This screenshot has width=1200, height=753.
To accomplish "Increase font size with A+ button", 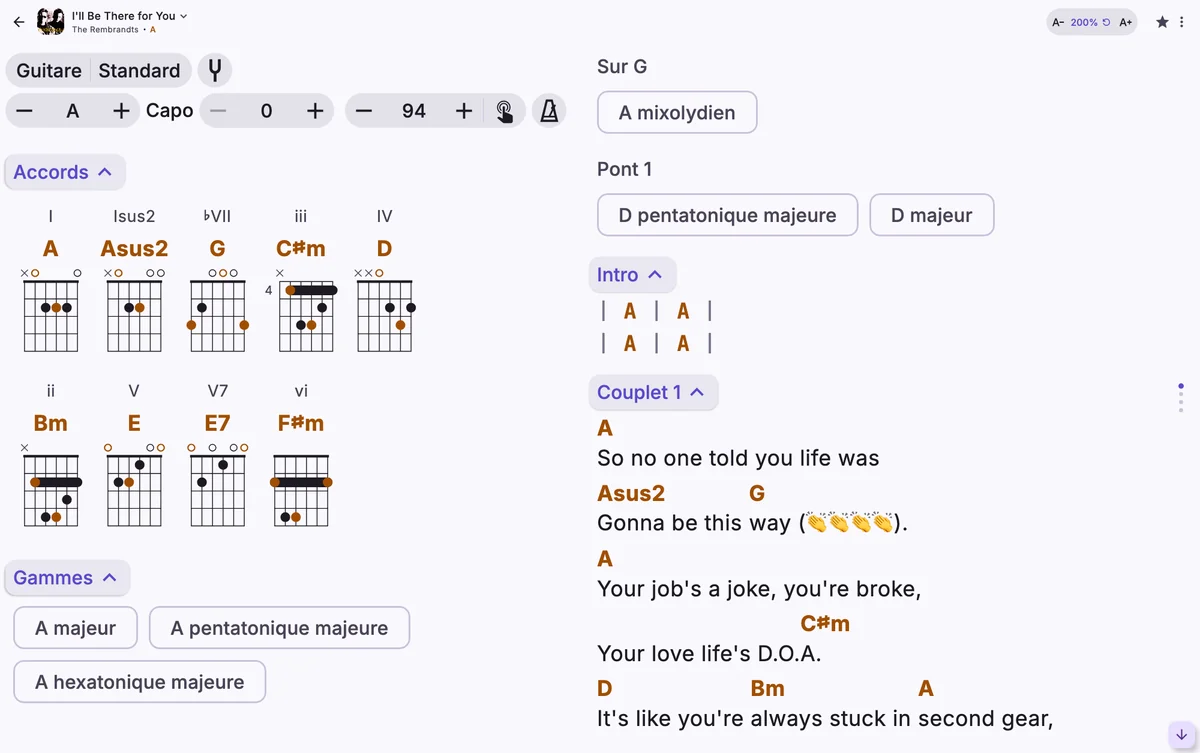I will tap(1126, 22).
